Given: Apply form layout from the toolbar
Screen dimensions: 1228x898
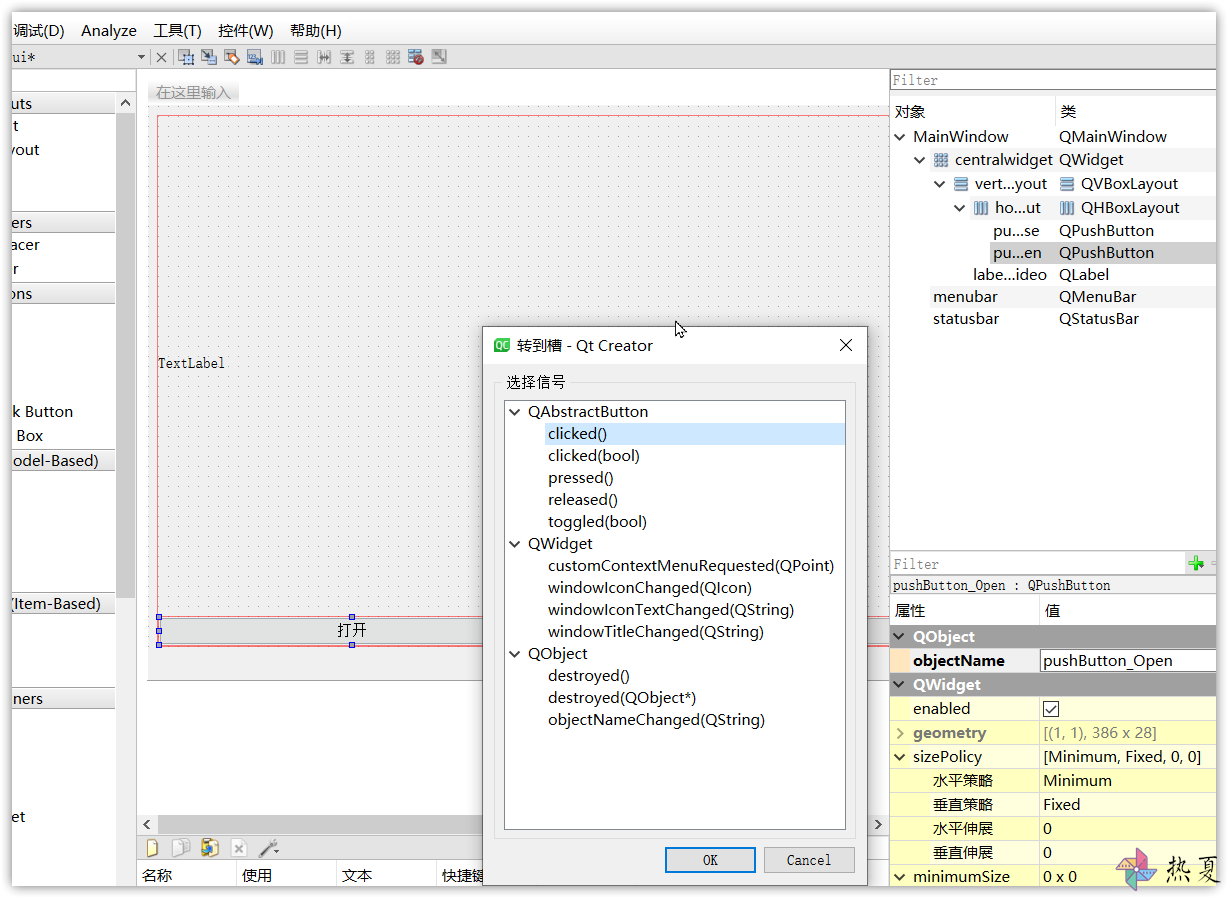Looking at the screenshot, I should tap(370, 57).
